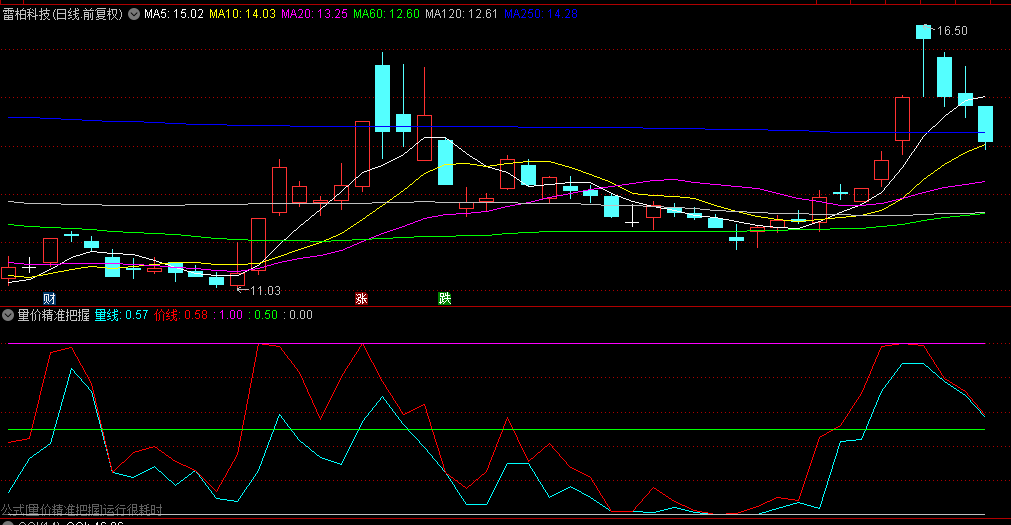Image resolution: width=1011 pixels, height=525 pixels.
Task: Select the 价线: 0.58 value
Action: 181,315
